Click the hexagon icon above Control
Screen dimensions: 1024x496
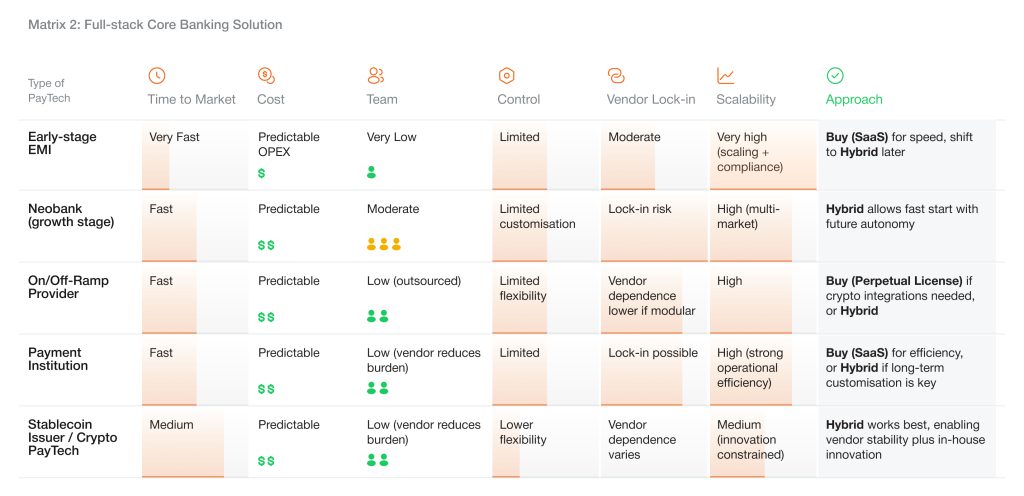click(506, 76)
